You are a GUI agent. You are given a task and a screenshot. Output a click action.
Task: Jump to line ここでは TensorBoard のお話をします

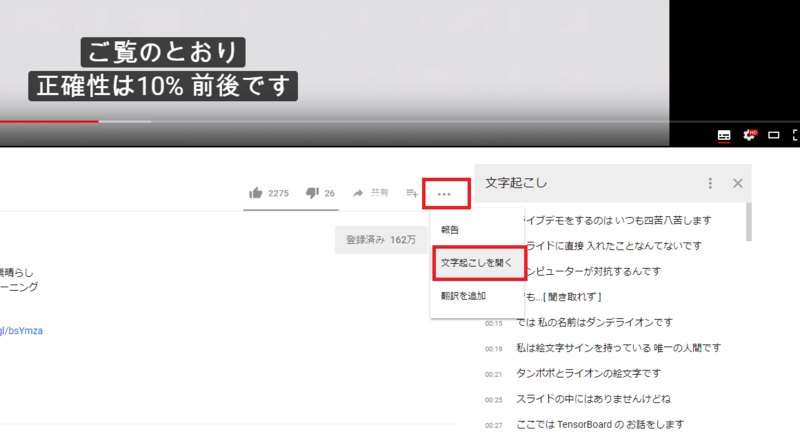coord(600,424)
